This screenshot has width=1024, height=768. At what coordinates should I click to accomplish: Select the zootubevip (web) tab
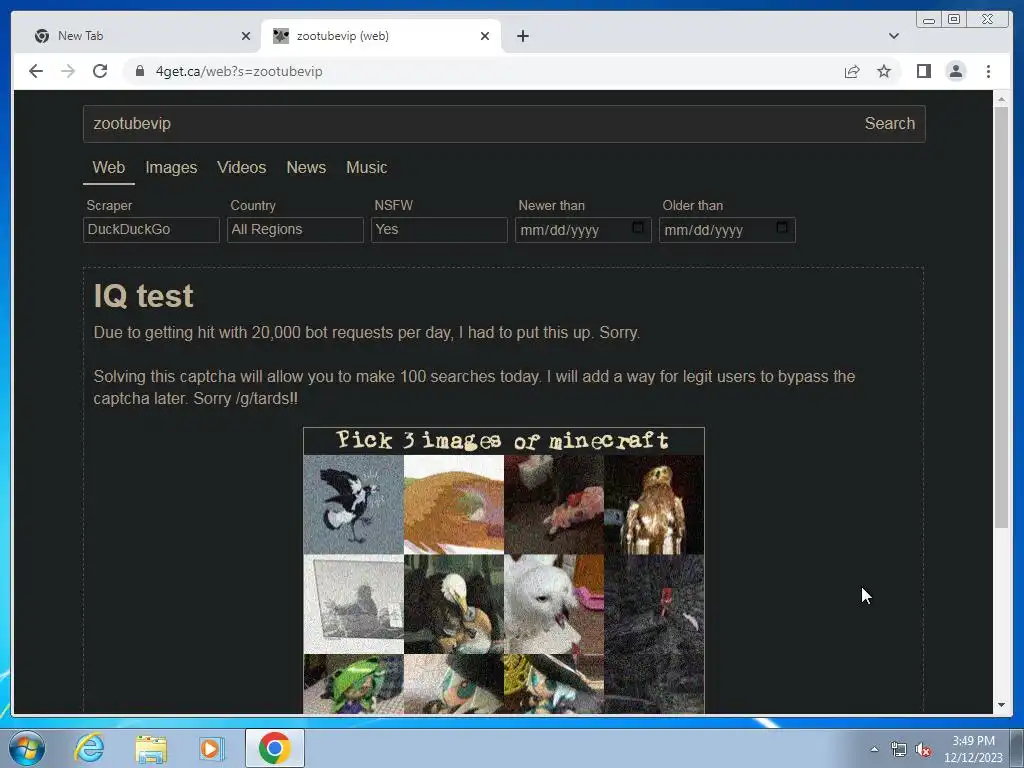point(381,36)
